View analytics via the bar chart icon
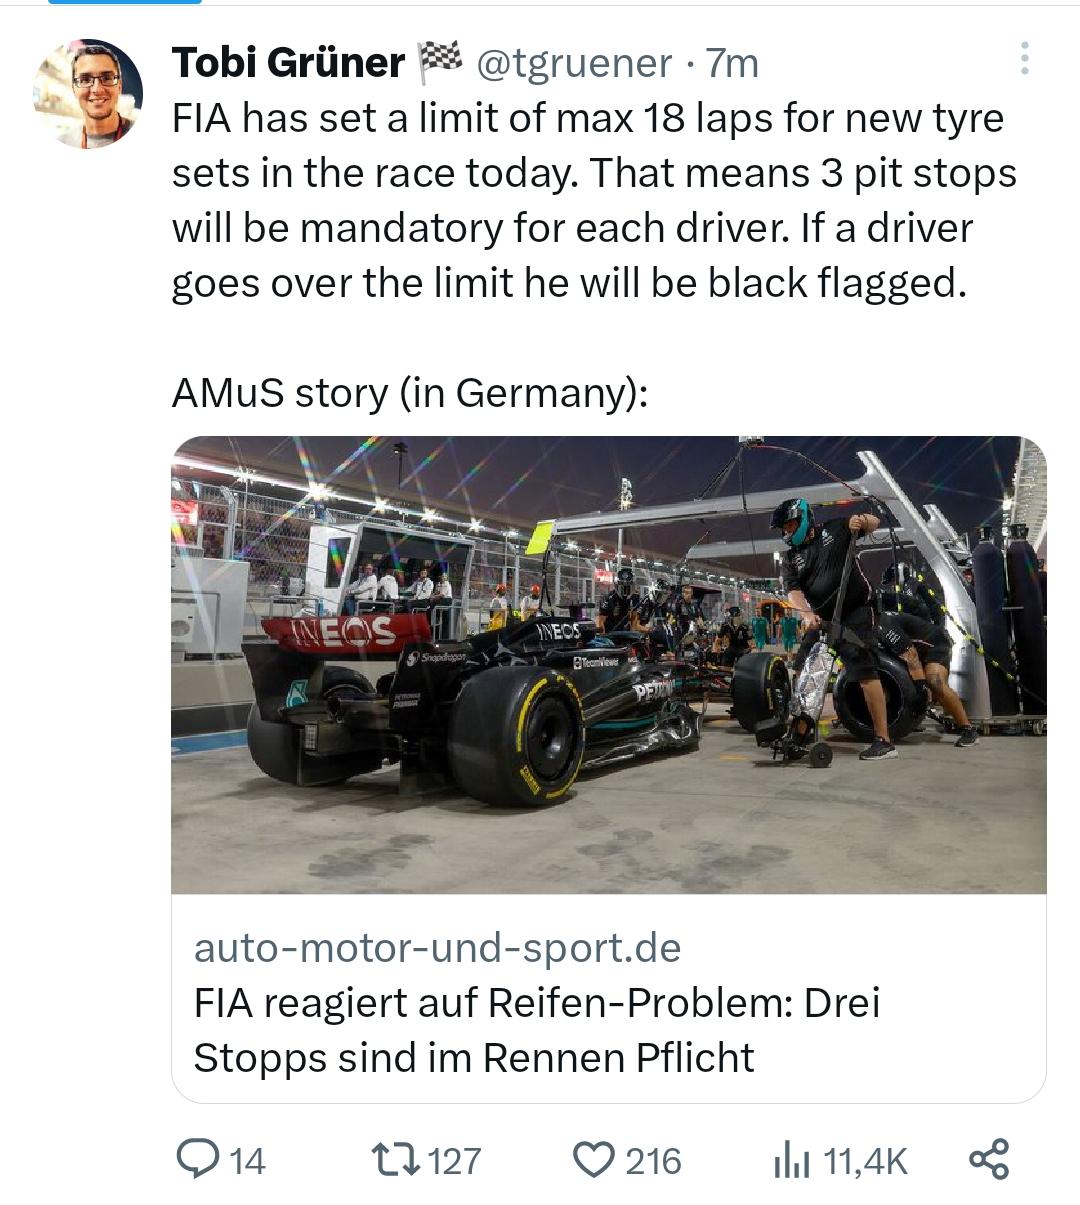Viewport: 1080px width, 1205px height. 792,1161
